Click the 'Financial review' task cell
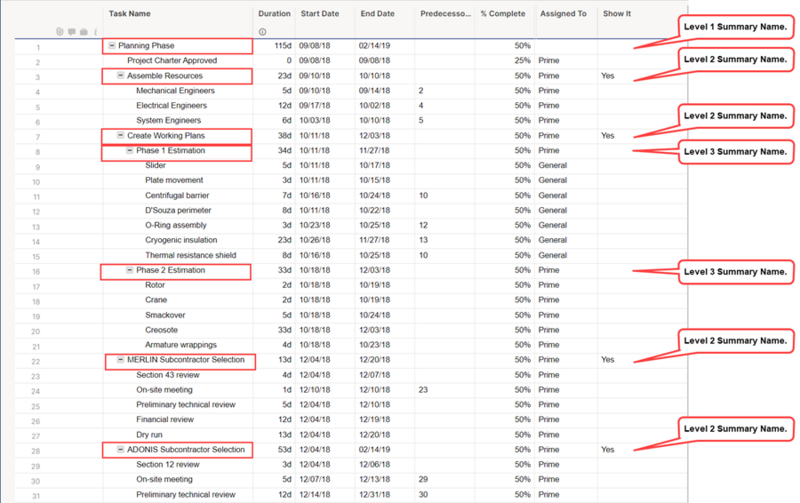The width and height of the screenshot is (800, 503). [165, 419]
